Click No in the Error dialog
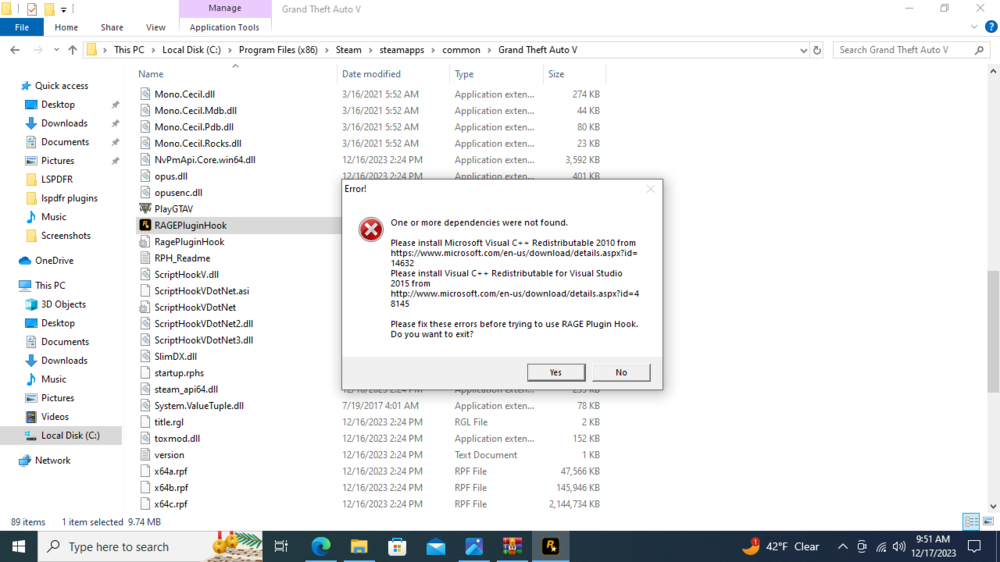This screenshot has width=1000, height=562. 621,373
